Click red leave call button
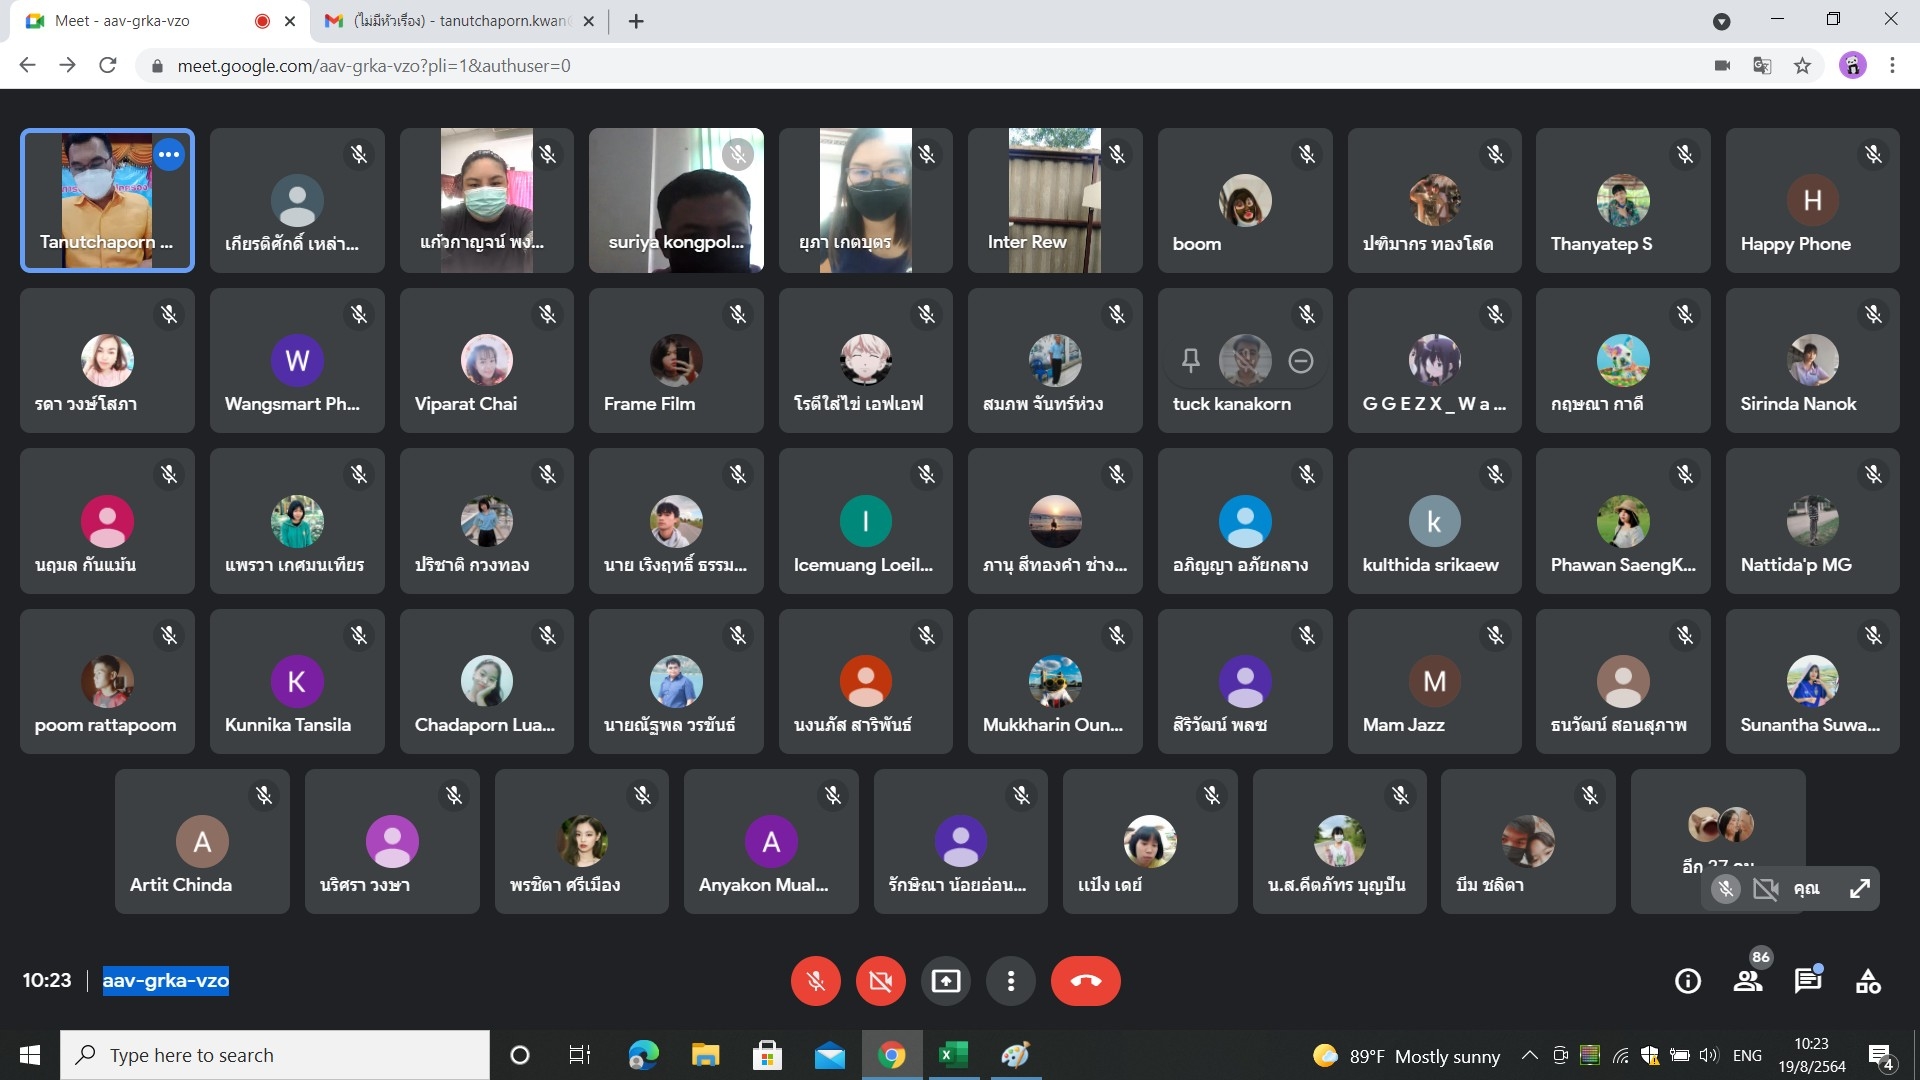The height and width of the screenshot is (1080, 1920). 1085,981
